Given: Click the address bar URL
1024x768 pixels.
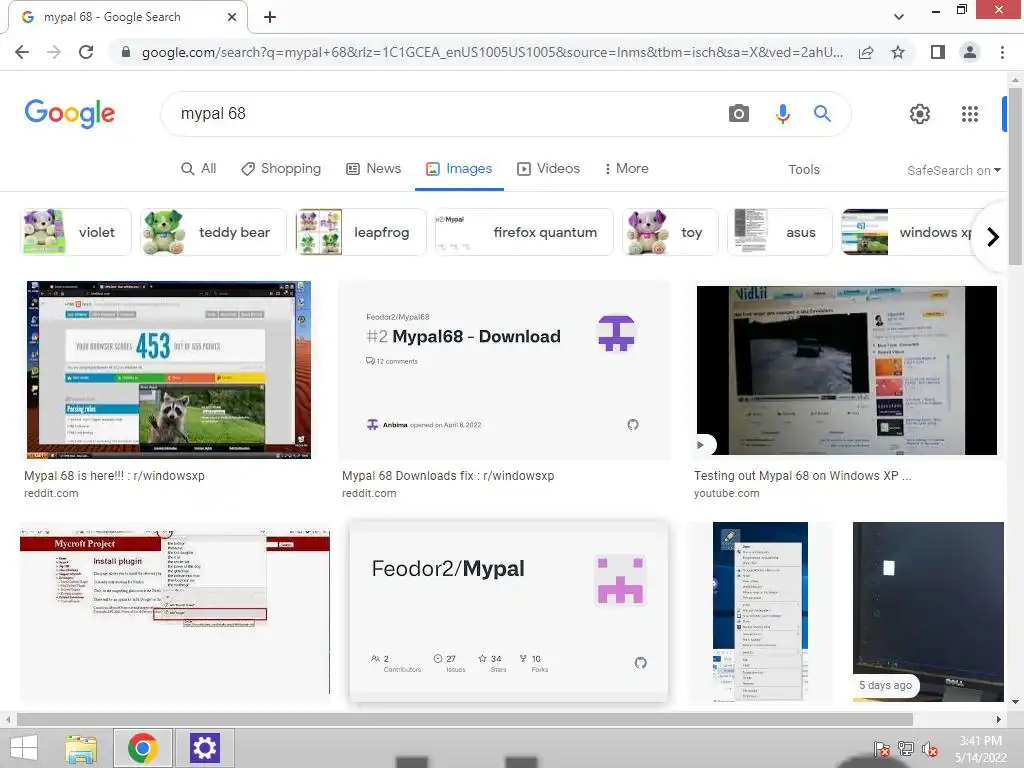Looking at the screenshot, I should (491, 52).
